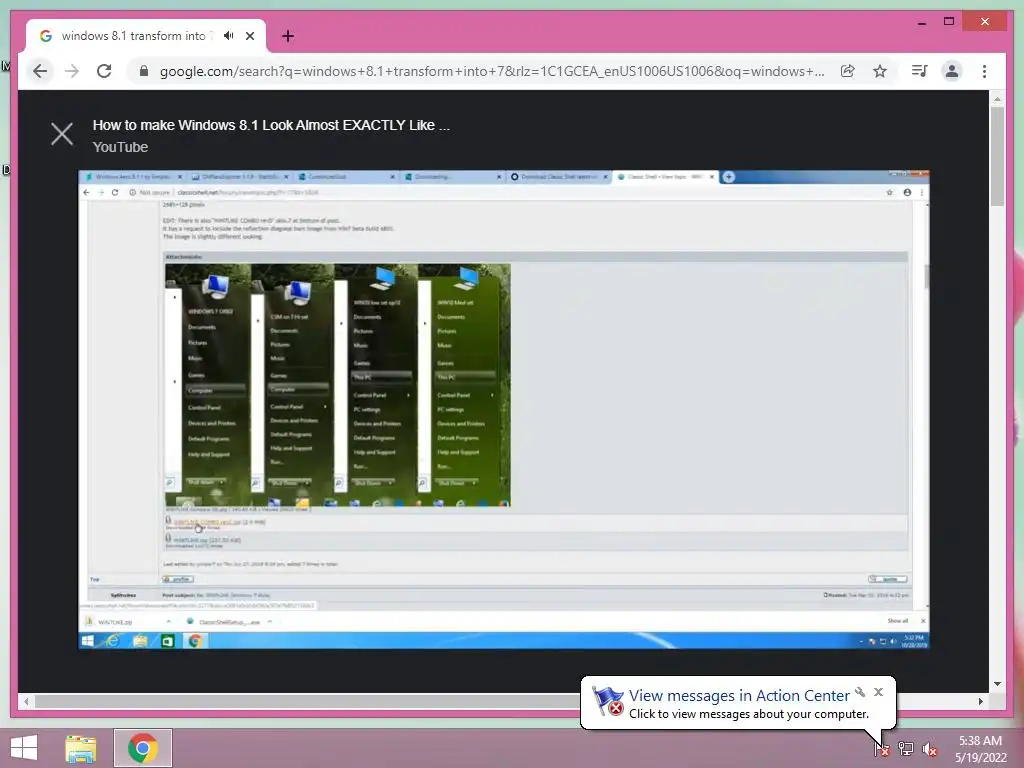Image resolution: width=1024 pixels, height=768 pixels.
Task: Click the Action Center flag icon in balloon
Action: (607, 700)
